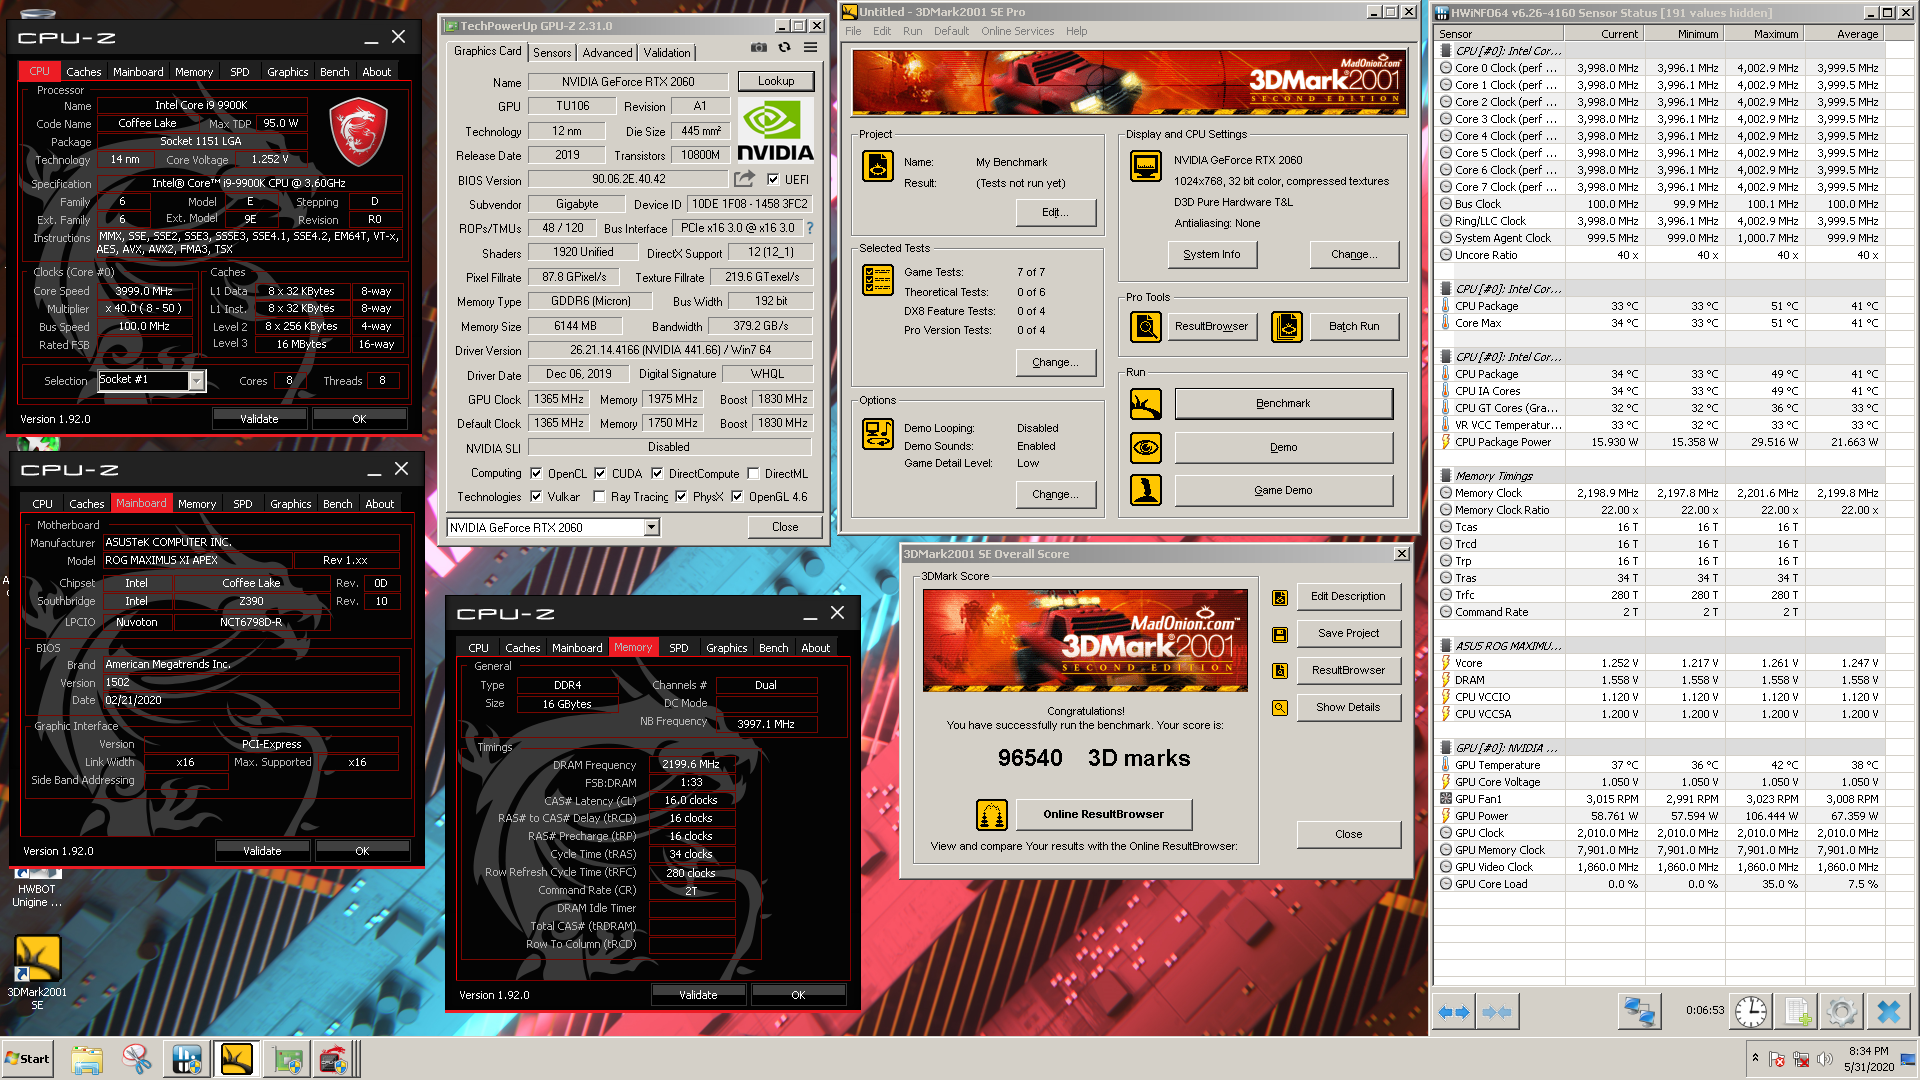1920x1080 pixels.
Task: Open HWiNFO sensor settings gear icon
Action: tap(1842, 1012)
